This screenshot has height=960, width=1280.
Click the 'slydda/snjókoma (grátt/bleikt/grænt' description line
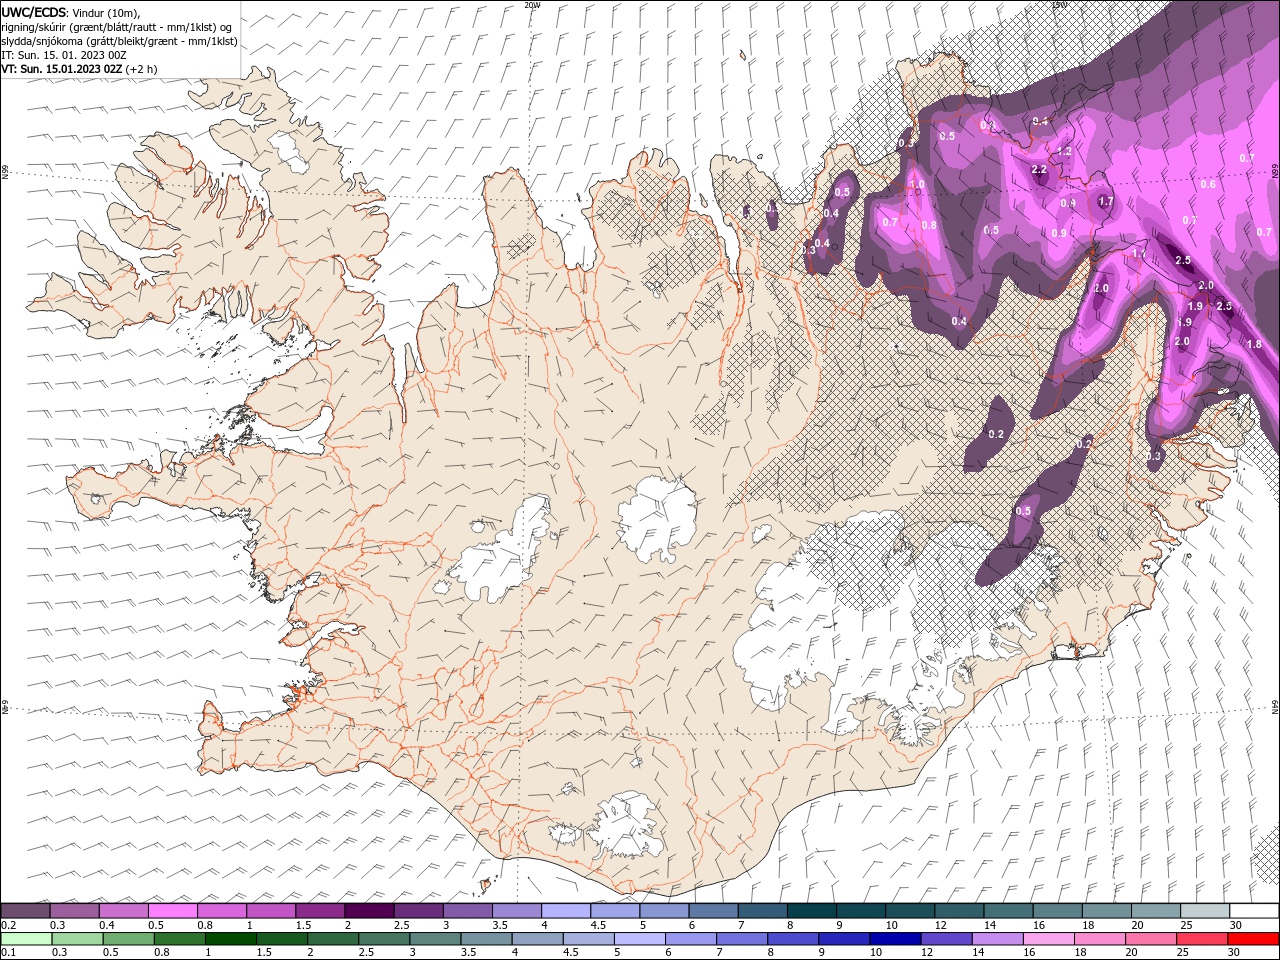pyautogui.click(x=119, y=41)
